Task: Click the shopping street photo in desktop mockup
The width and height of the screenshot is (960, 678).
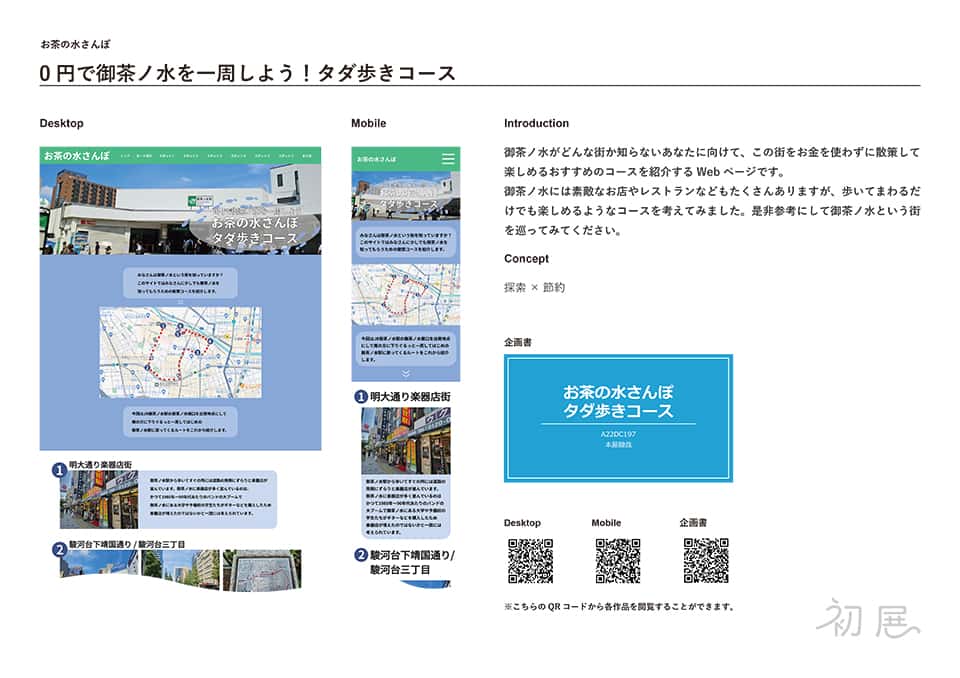Action: [99, 500]
